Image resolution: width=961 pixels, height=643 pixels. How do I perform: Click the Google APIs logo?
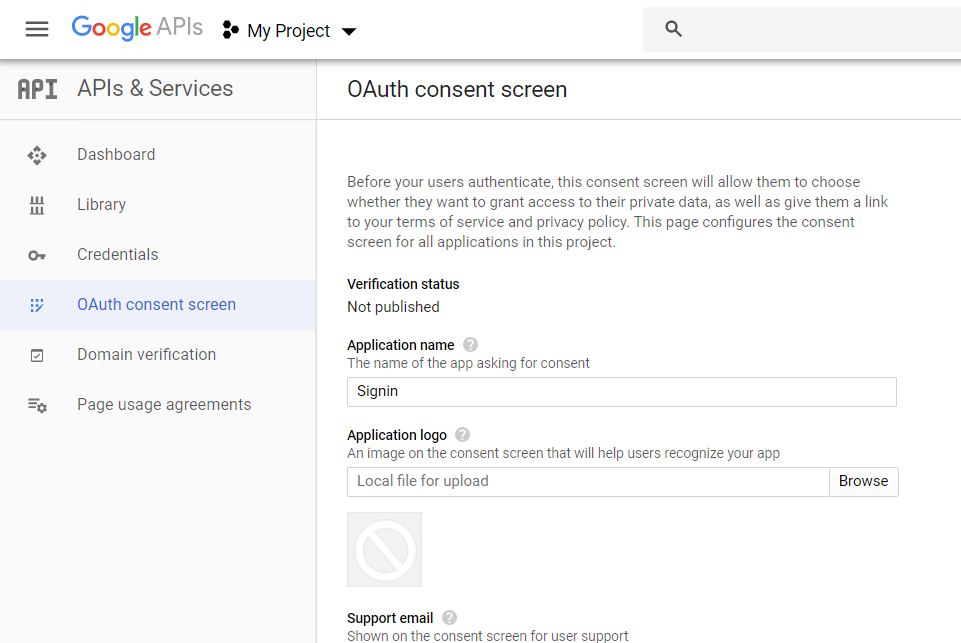click(x=137, y=28)
